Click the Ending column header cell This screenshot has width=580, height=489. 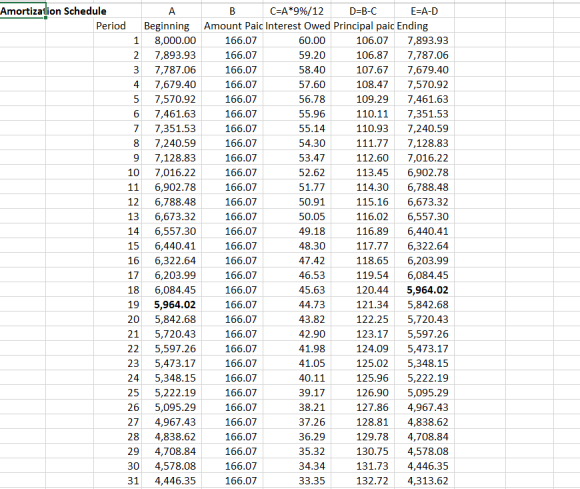425,26
